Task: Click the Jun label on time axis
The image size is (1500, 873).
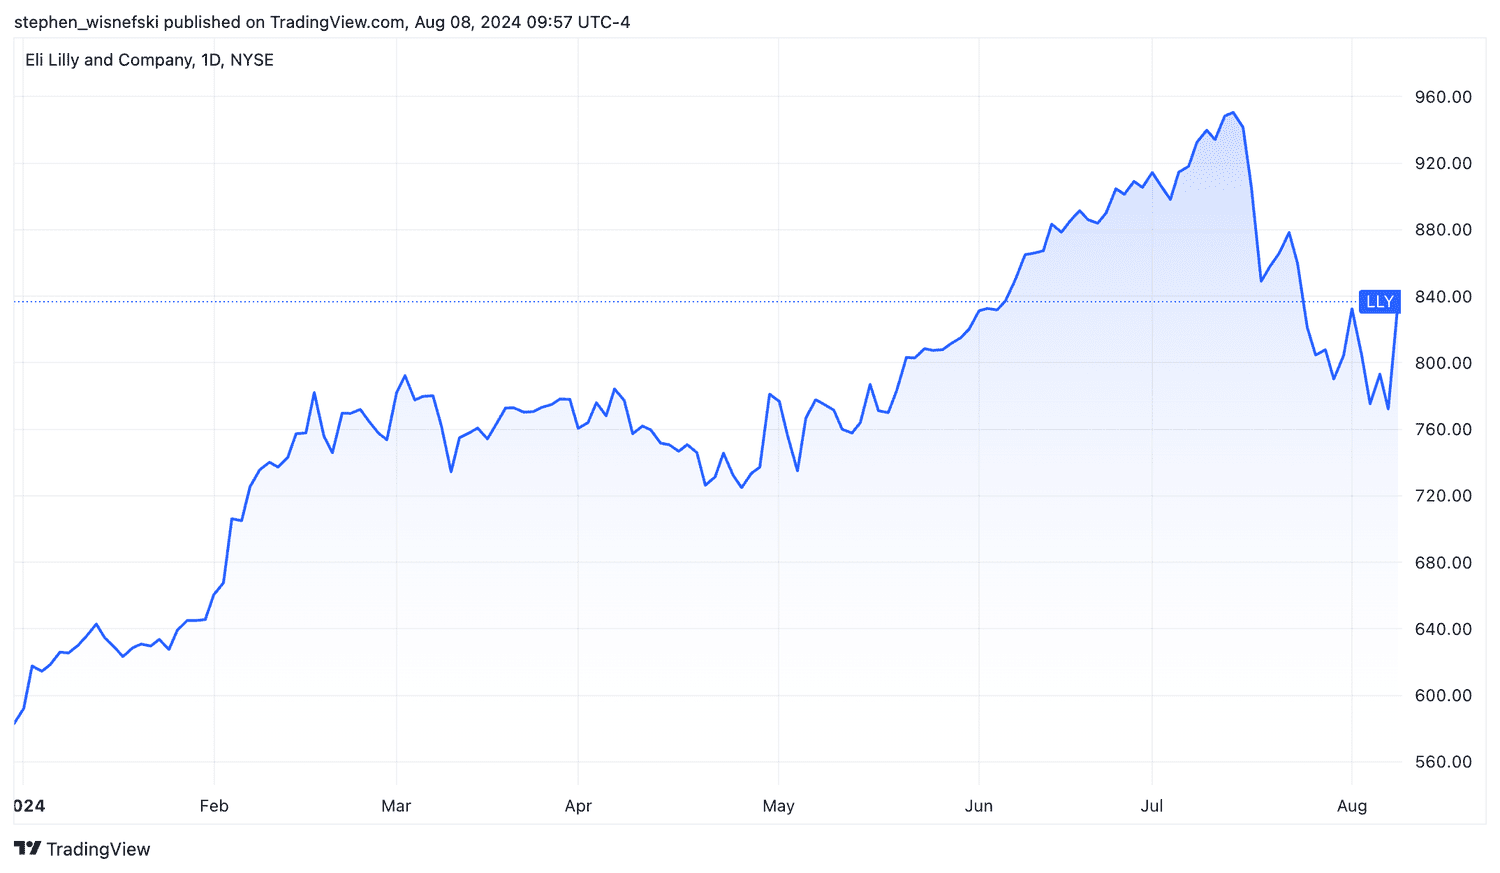Action: (979, 806)
